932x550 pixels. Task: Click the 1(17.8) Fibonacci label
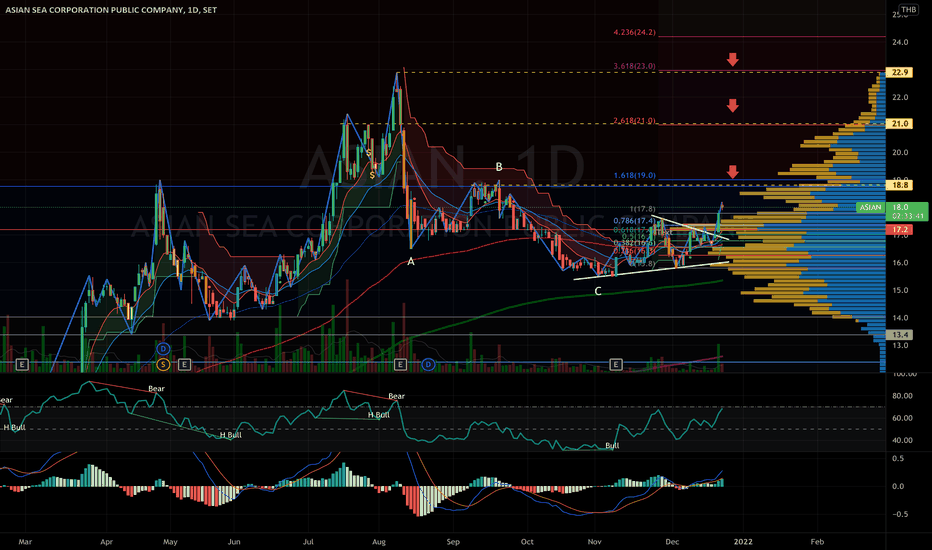643,209
